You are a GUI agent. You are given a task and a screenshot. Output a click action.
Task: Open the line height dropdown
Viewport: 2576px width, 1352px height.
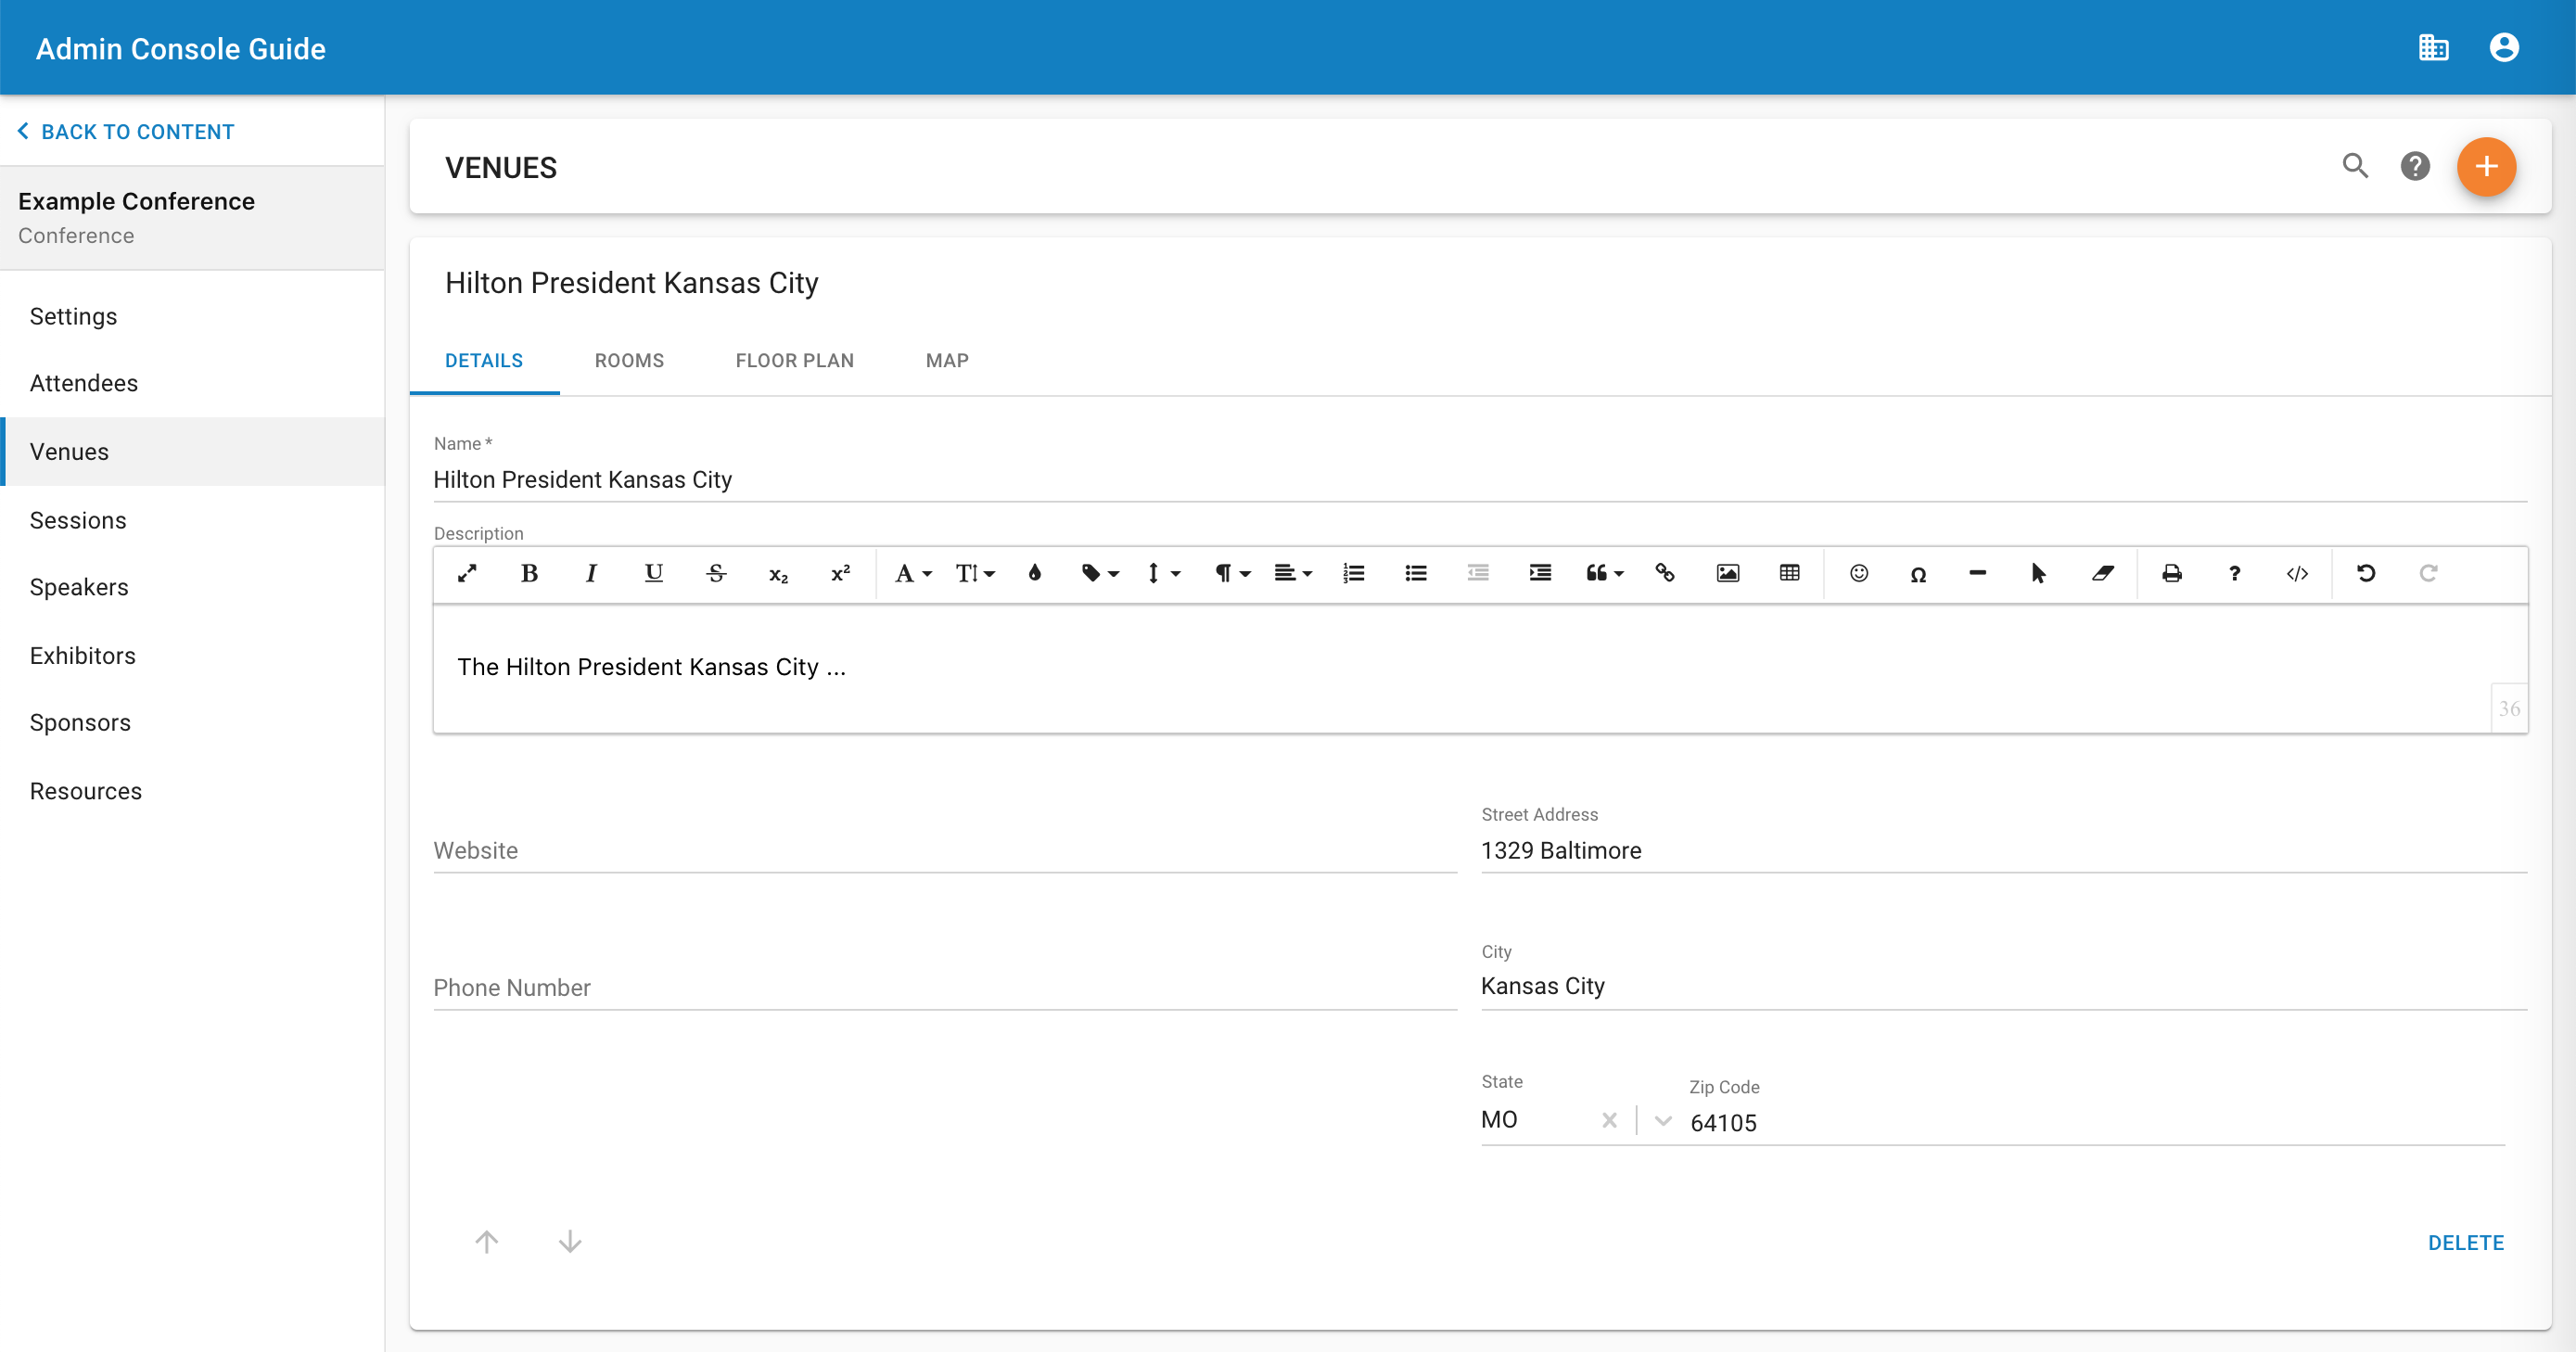click(x=1163, y=574)
